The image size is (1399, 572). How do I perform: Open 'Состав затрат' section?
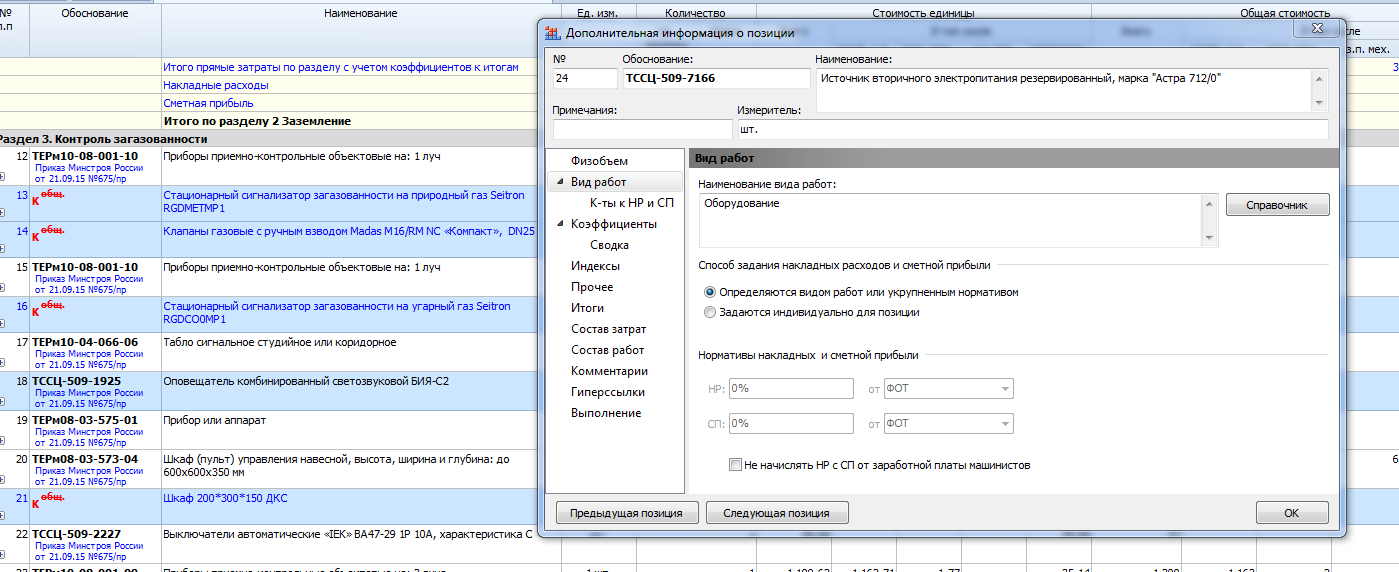point(609,329)
